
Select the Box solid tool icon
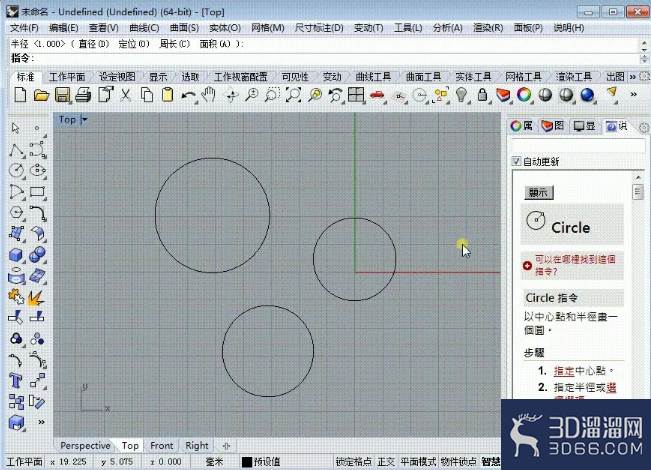tap(16, 254)
